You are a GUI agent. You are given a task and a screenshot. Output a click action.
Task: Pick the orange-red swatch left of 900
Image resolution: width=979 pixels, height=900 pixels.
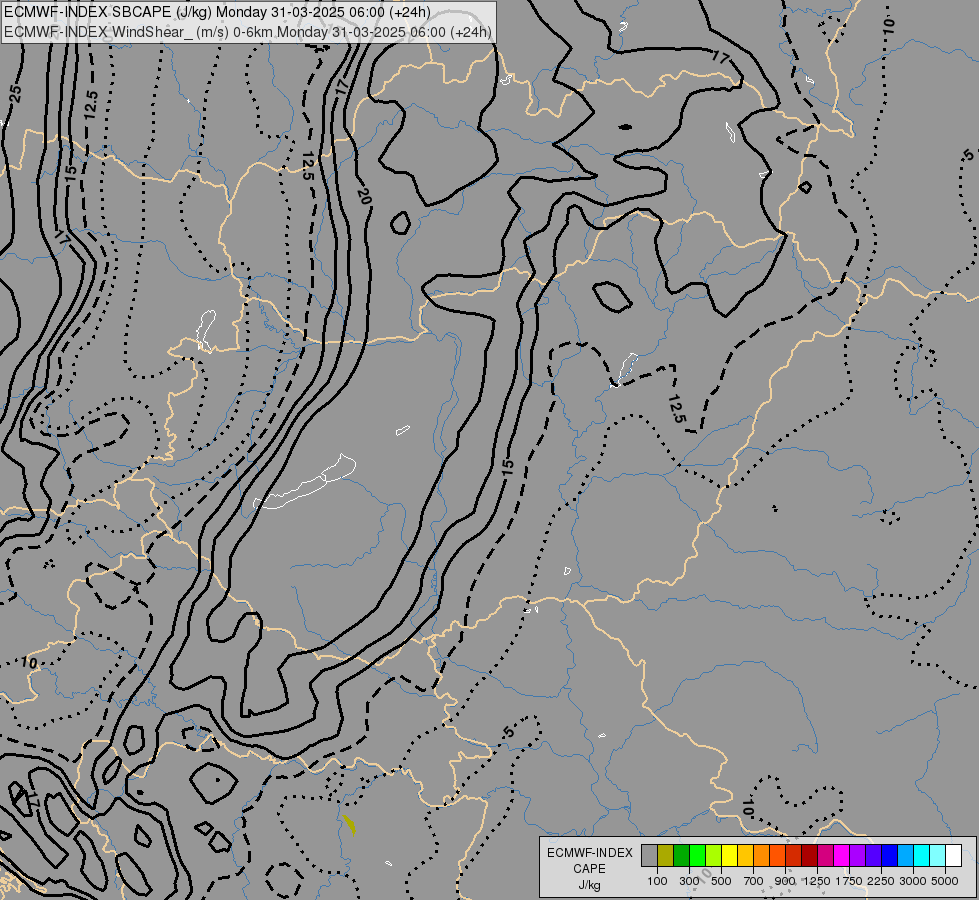pos(777,855)
